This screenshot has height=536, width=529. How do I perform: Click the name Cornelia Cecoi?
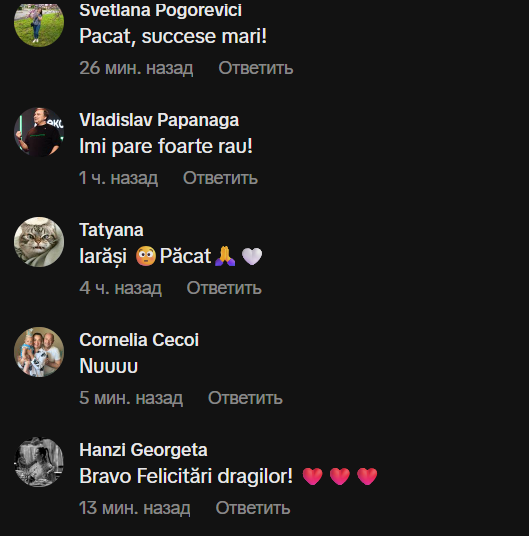click(139, 340)
